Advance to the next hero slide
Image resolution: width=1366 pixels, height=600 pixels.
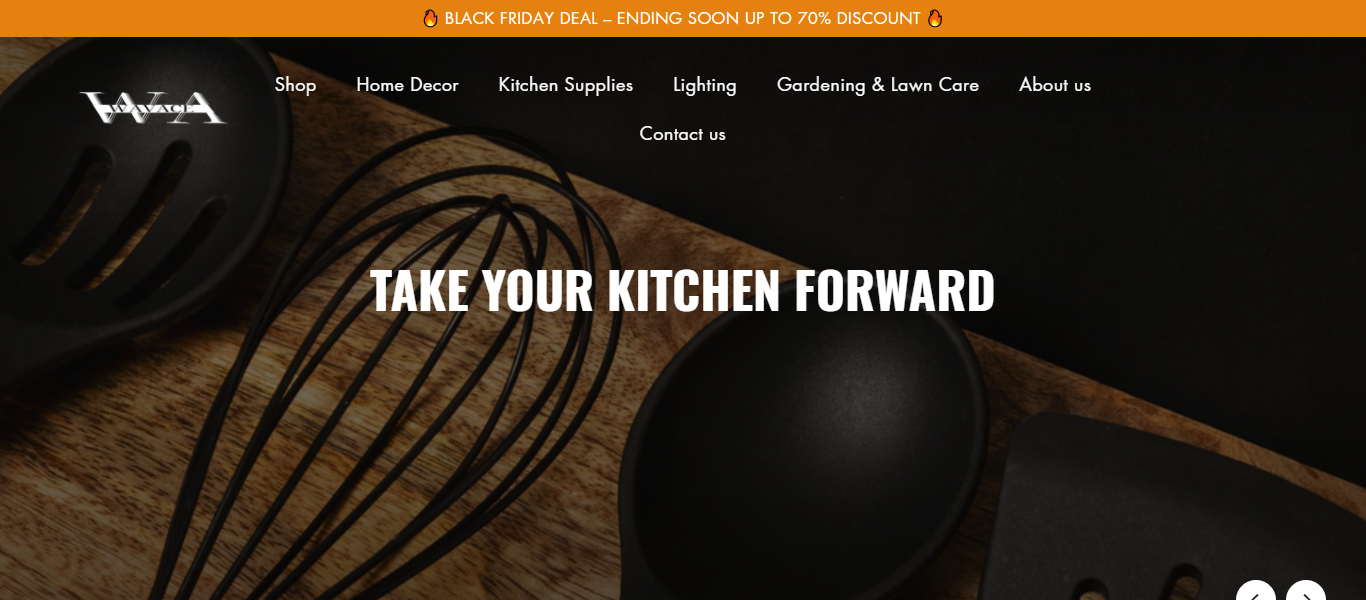1306,591
